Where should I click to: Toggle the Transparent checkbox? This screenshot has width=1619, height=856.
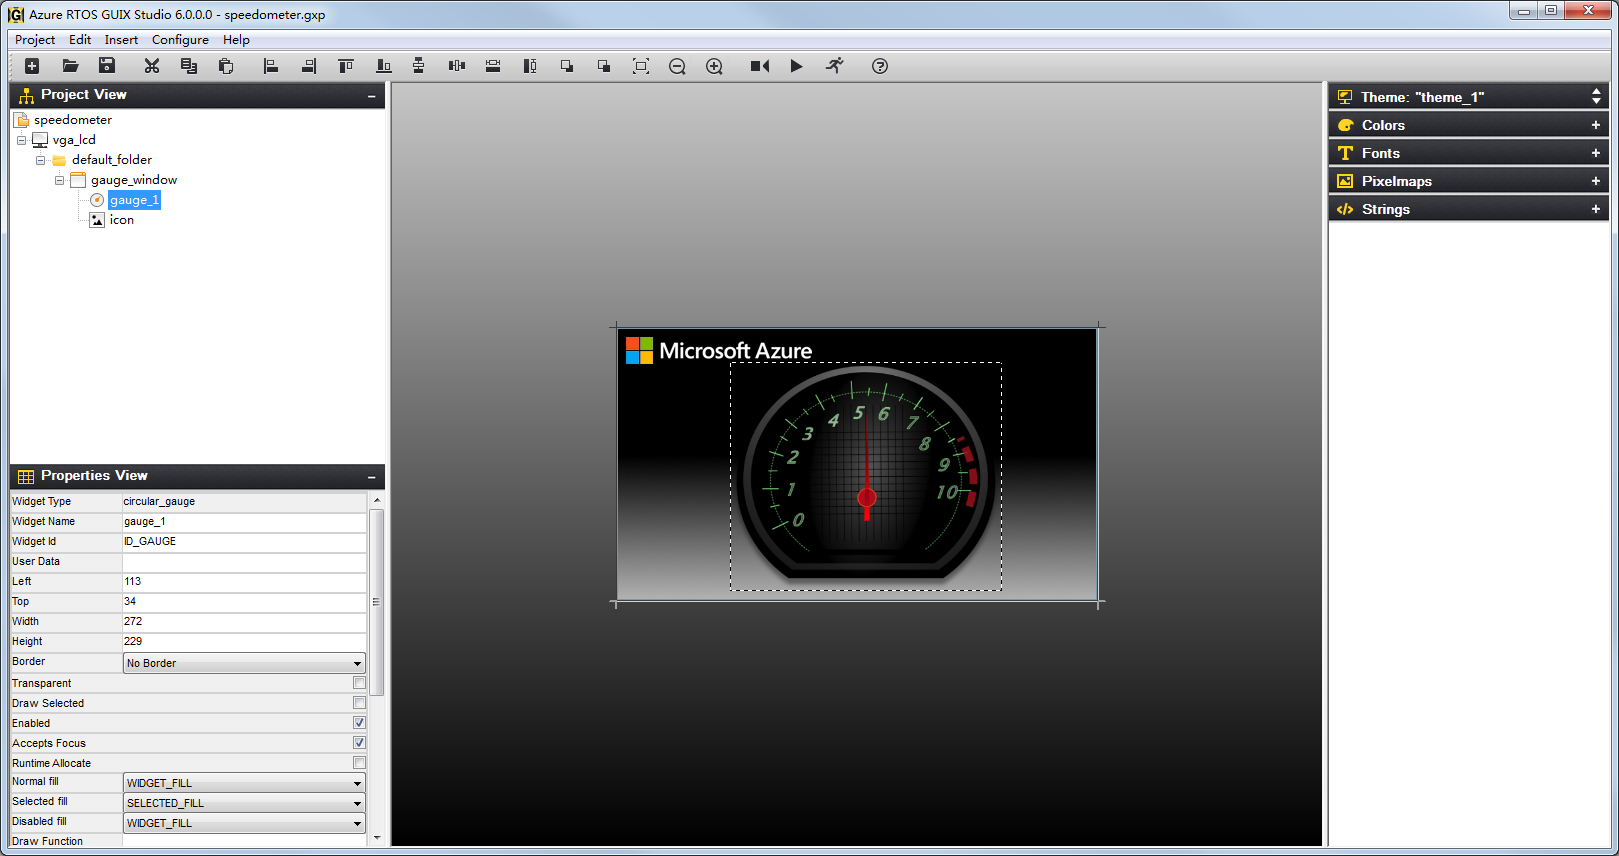pos(359,683)
